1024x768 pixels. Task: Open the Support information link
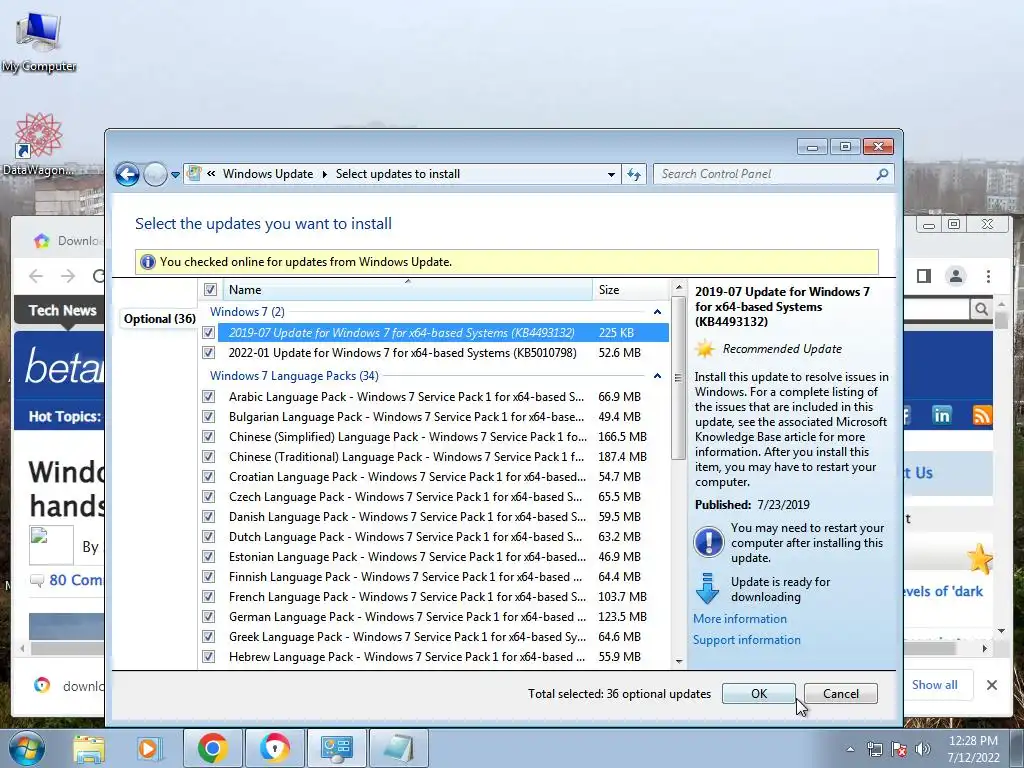(x=746, y=640)
